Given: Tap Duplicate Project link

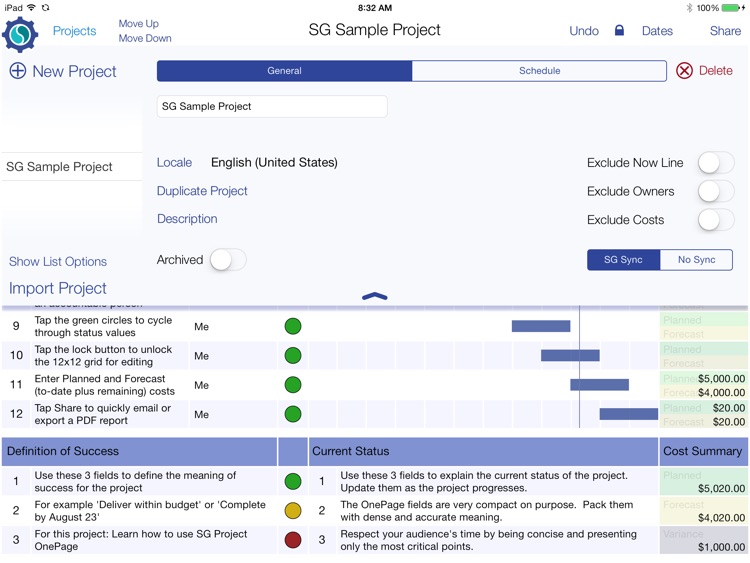Looking at the screenshot, I should (202, 191).
